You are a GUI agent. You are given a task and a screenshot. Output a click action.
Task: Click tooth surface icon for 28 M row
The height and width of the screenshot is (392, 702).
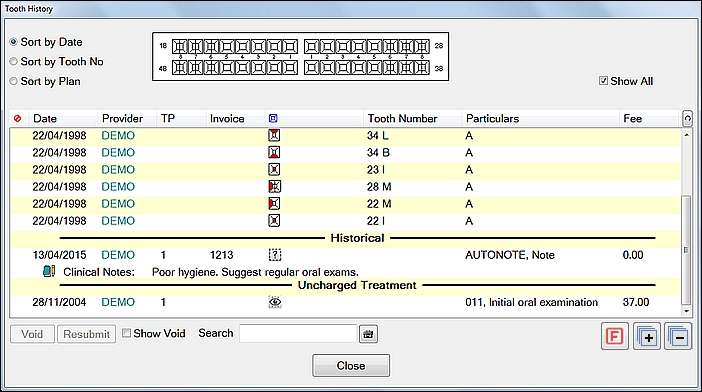(274, 186)
